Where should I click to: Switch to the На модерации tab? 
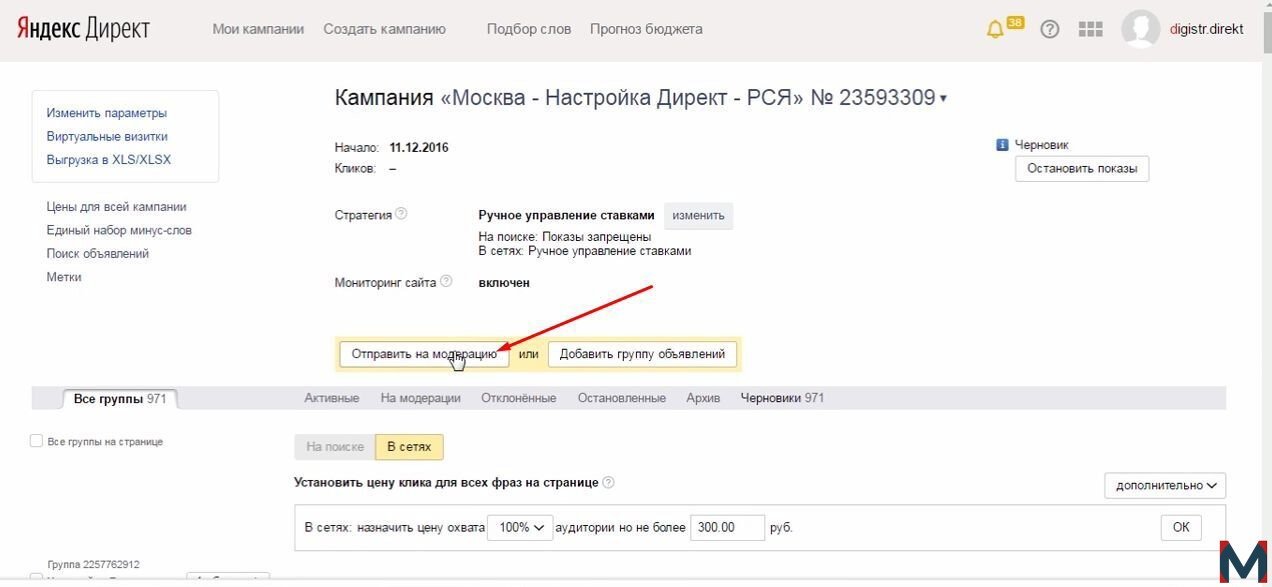[x=421, y=398]
